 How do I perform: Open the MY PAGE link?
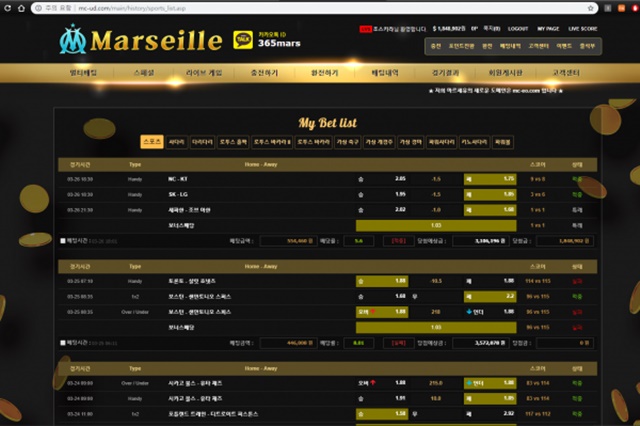coord(548,29)
